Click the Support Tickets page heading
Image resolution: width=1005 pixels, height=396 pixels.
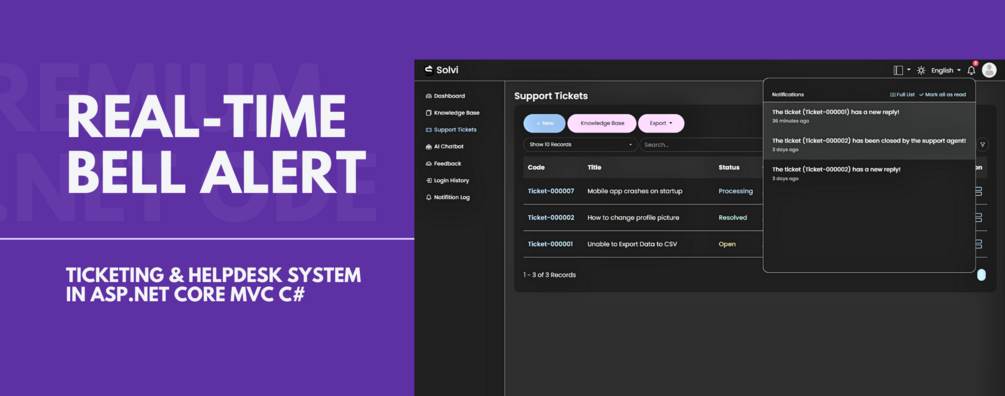[x=551, y=96]
